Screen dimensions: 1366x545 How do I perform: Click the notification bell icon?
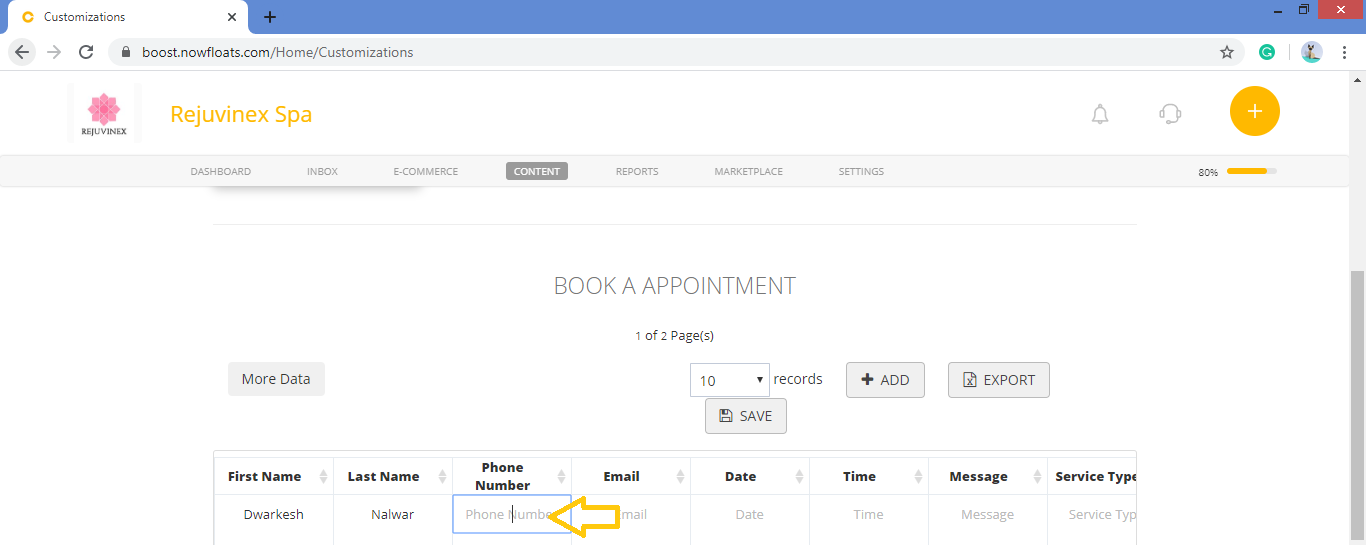coord(1100,114)
